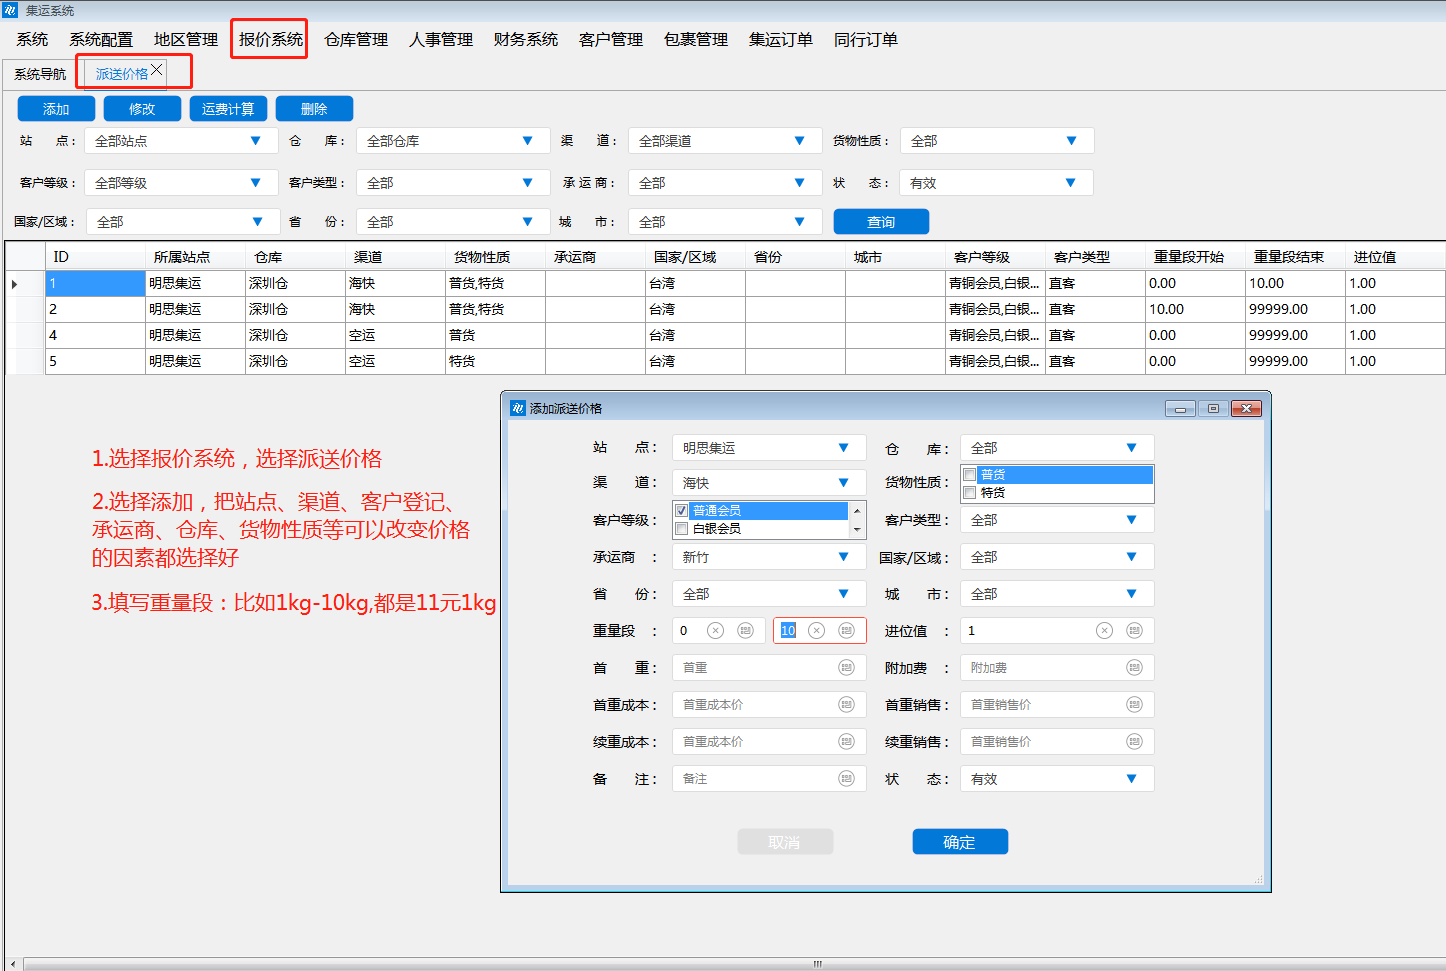
Task: Check the 白银会员 checkbox
Action: 682,529
